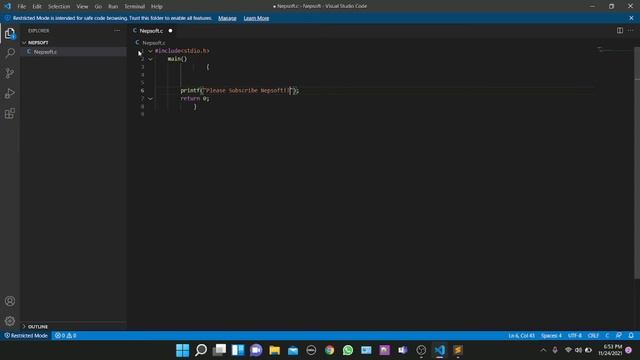Fold code at line 2 chevron
The height and width of the screenshot is (360, 640).
point(150,59)
